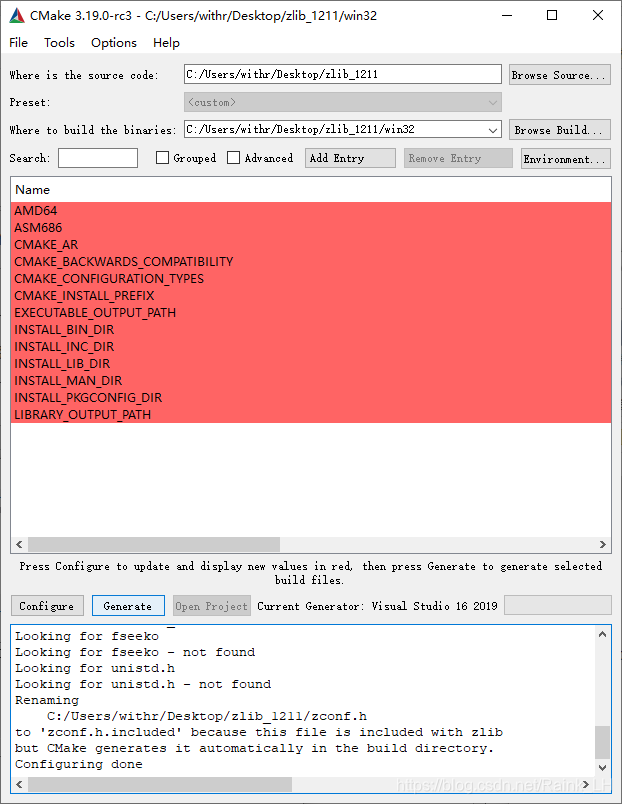Click the Browse Build button

click(559, 130)
